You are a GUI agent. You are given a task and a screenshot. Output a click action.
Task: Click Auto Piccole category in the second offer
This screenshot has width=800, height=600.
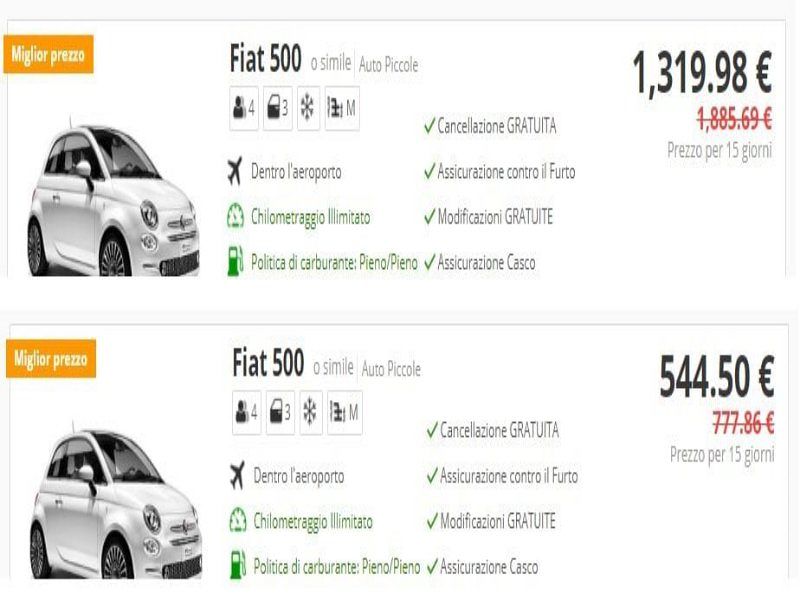pyautogui.click(x=391, y=369)
